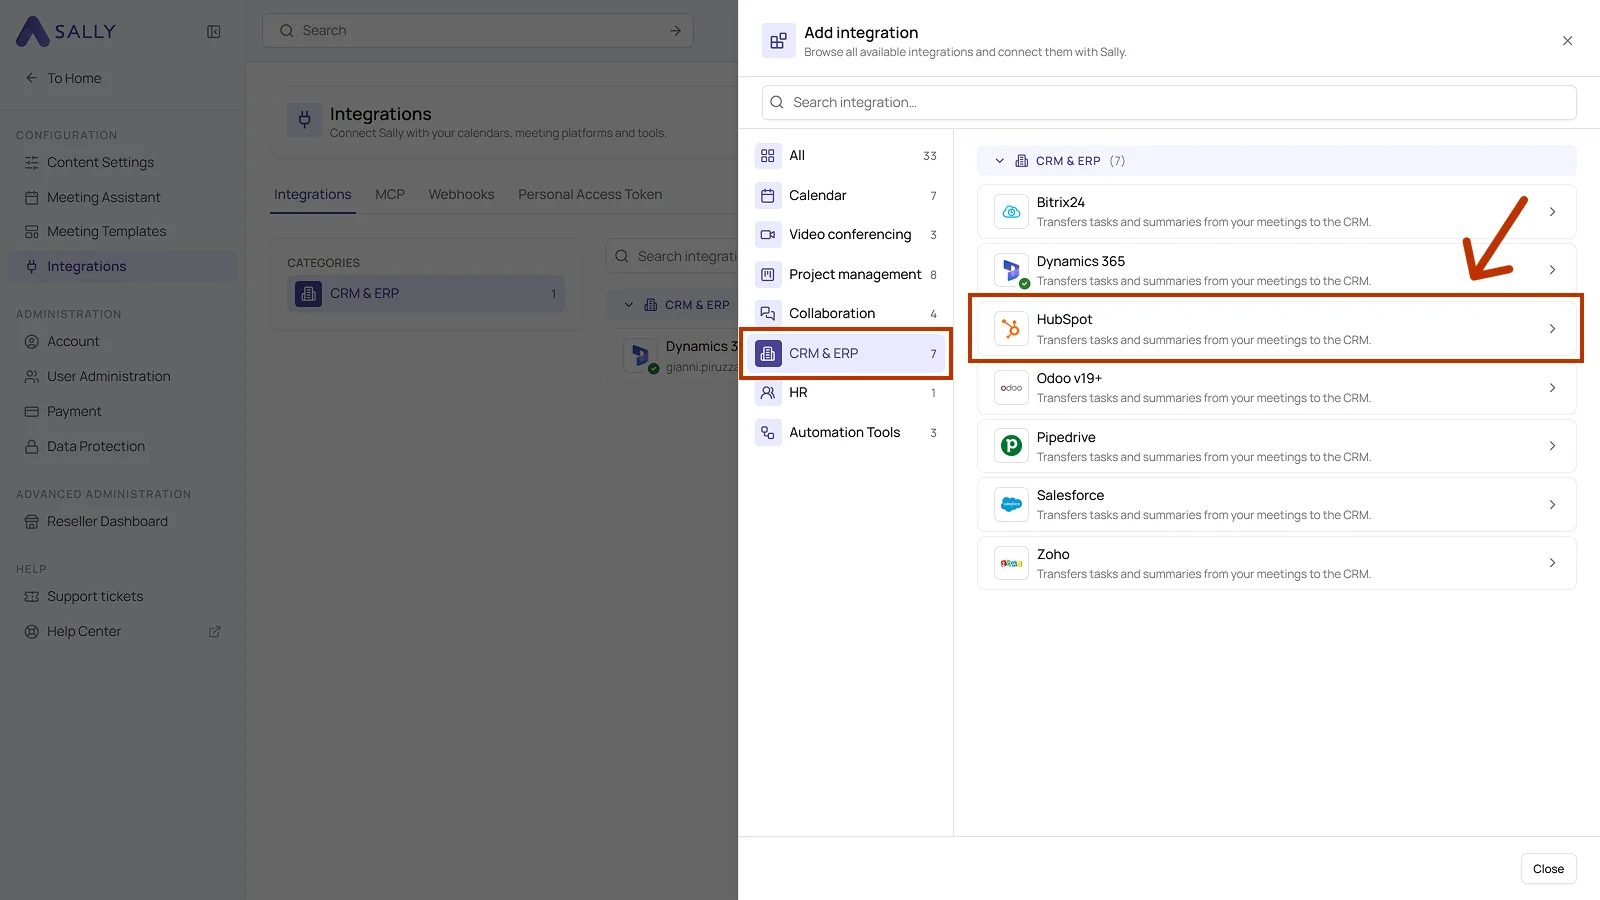Close the Add integration dialog with X
Screen dimensions: 1600x900
[x=1567, y=41]
